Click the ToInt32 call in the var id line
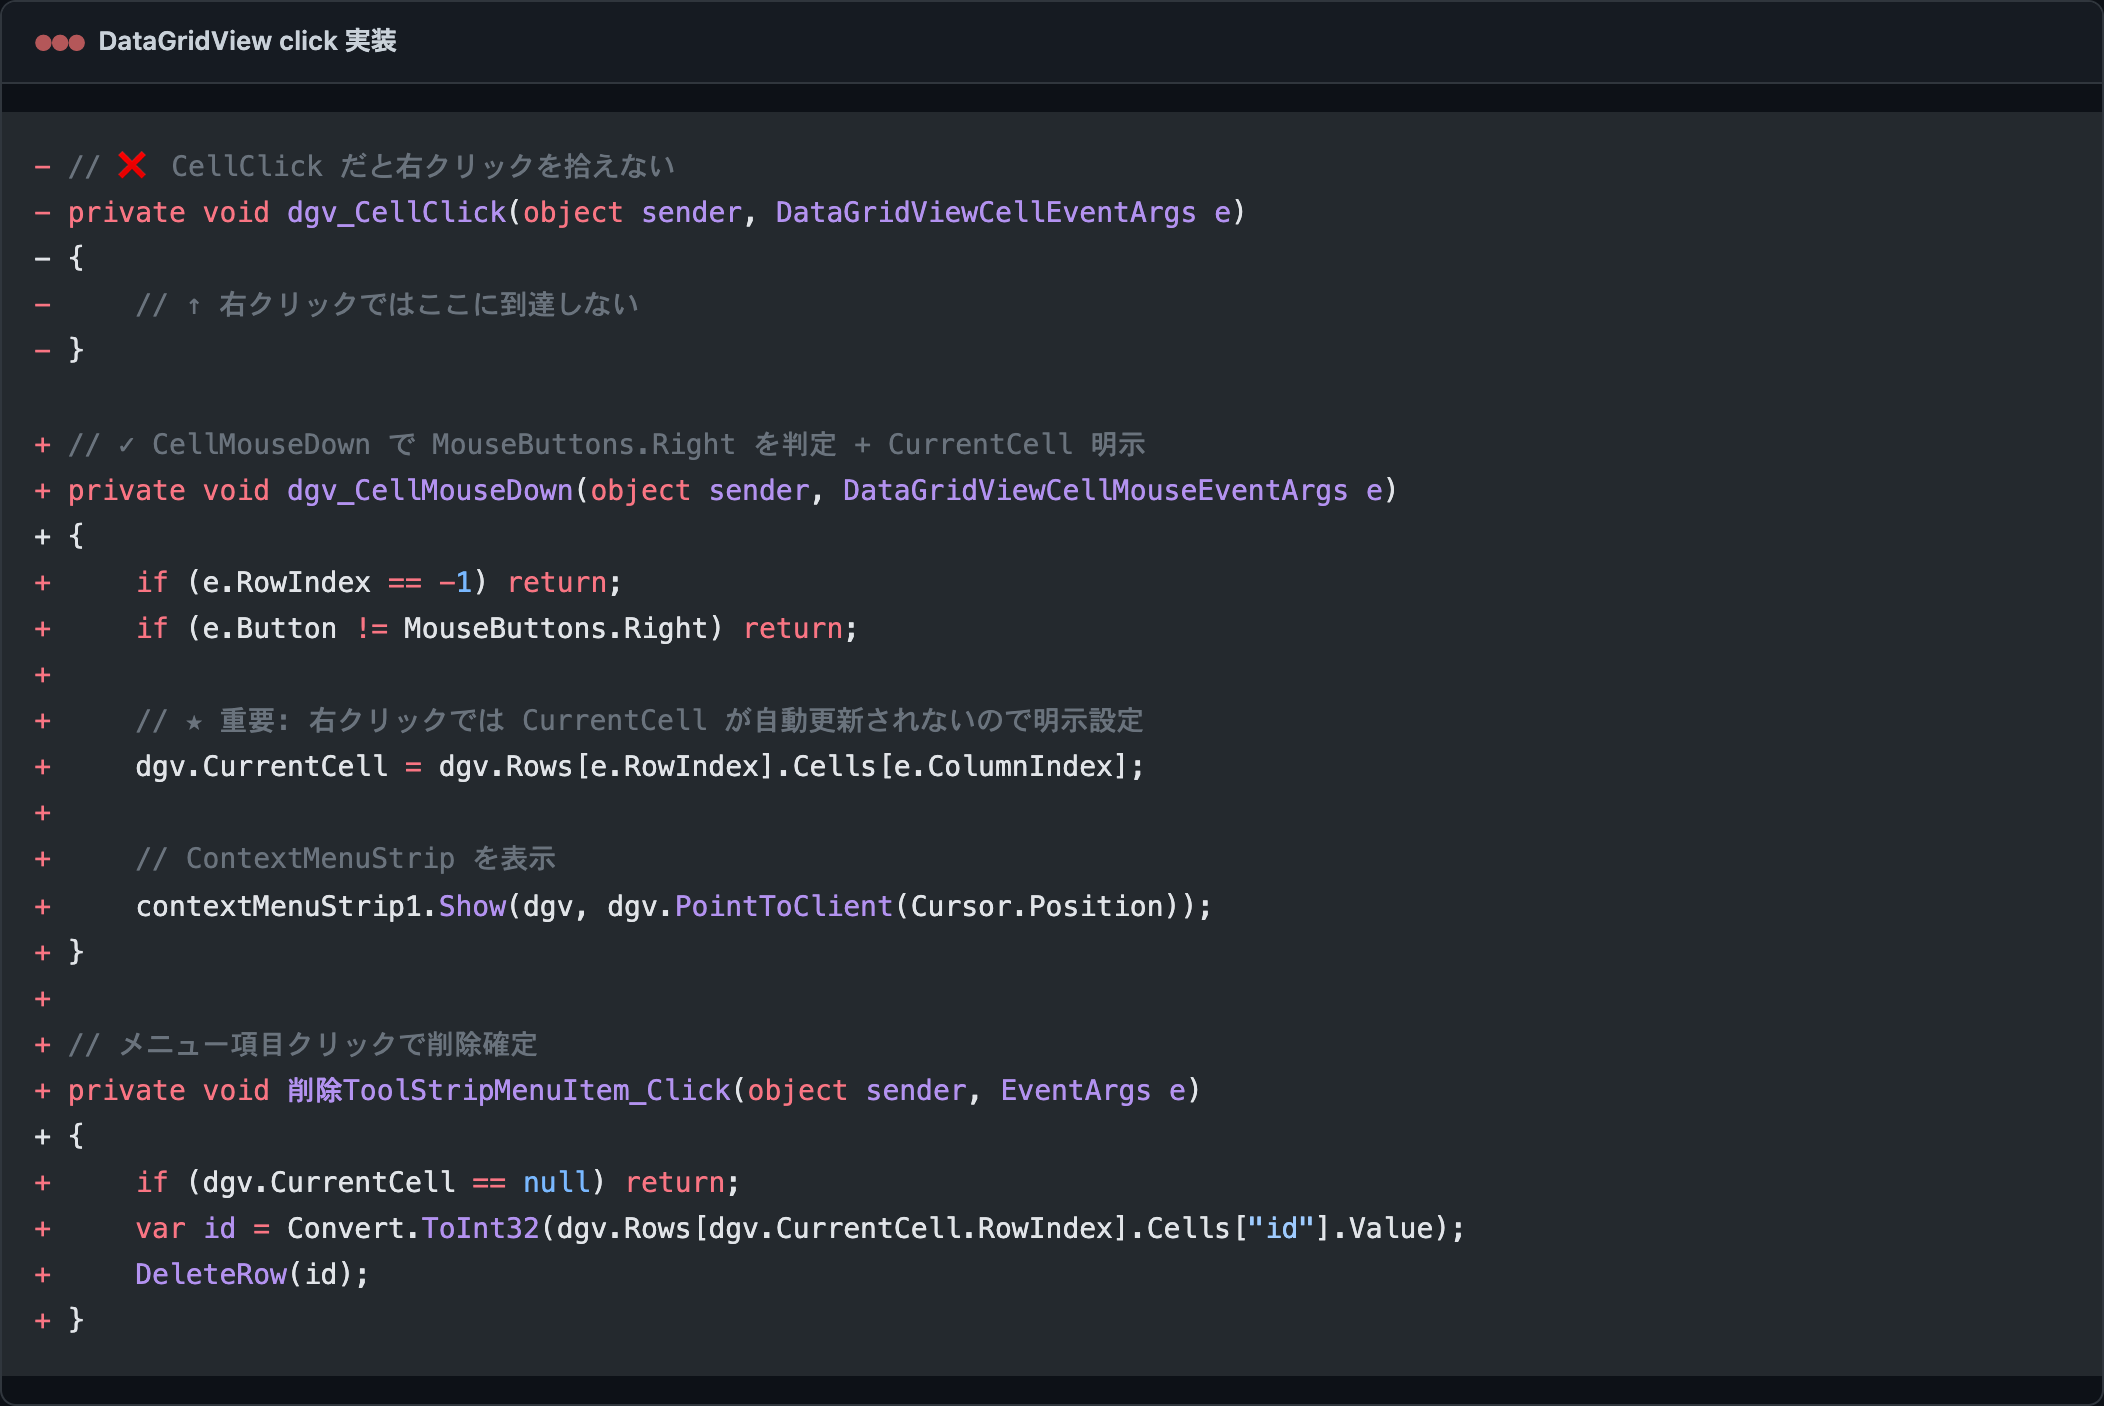 click(x=480, y=1228)
